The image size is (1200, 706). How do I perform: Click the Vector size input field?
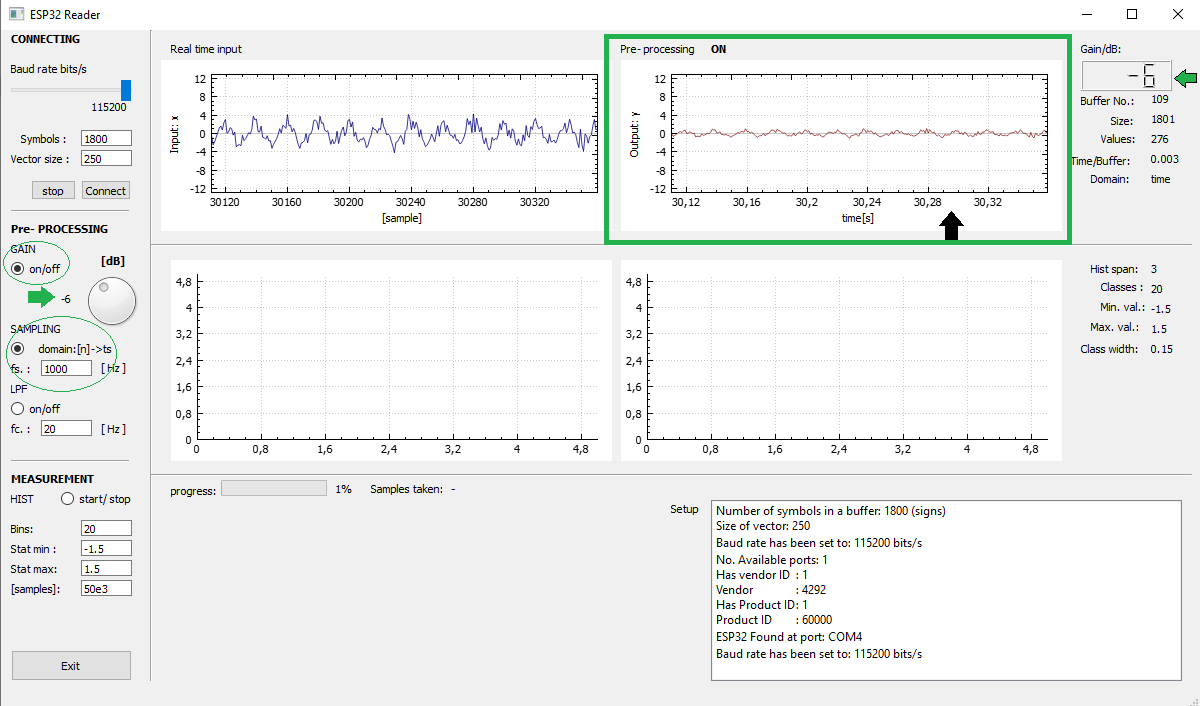(x=107, y=159)
